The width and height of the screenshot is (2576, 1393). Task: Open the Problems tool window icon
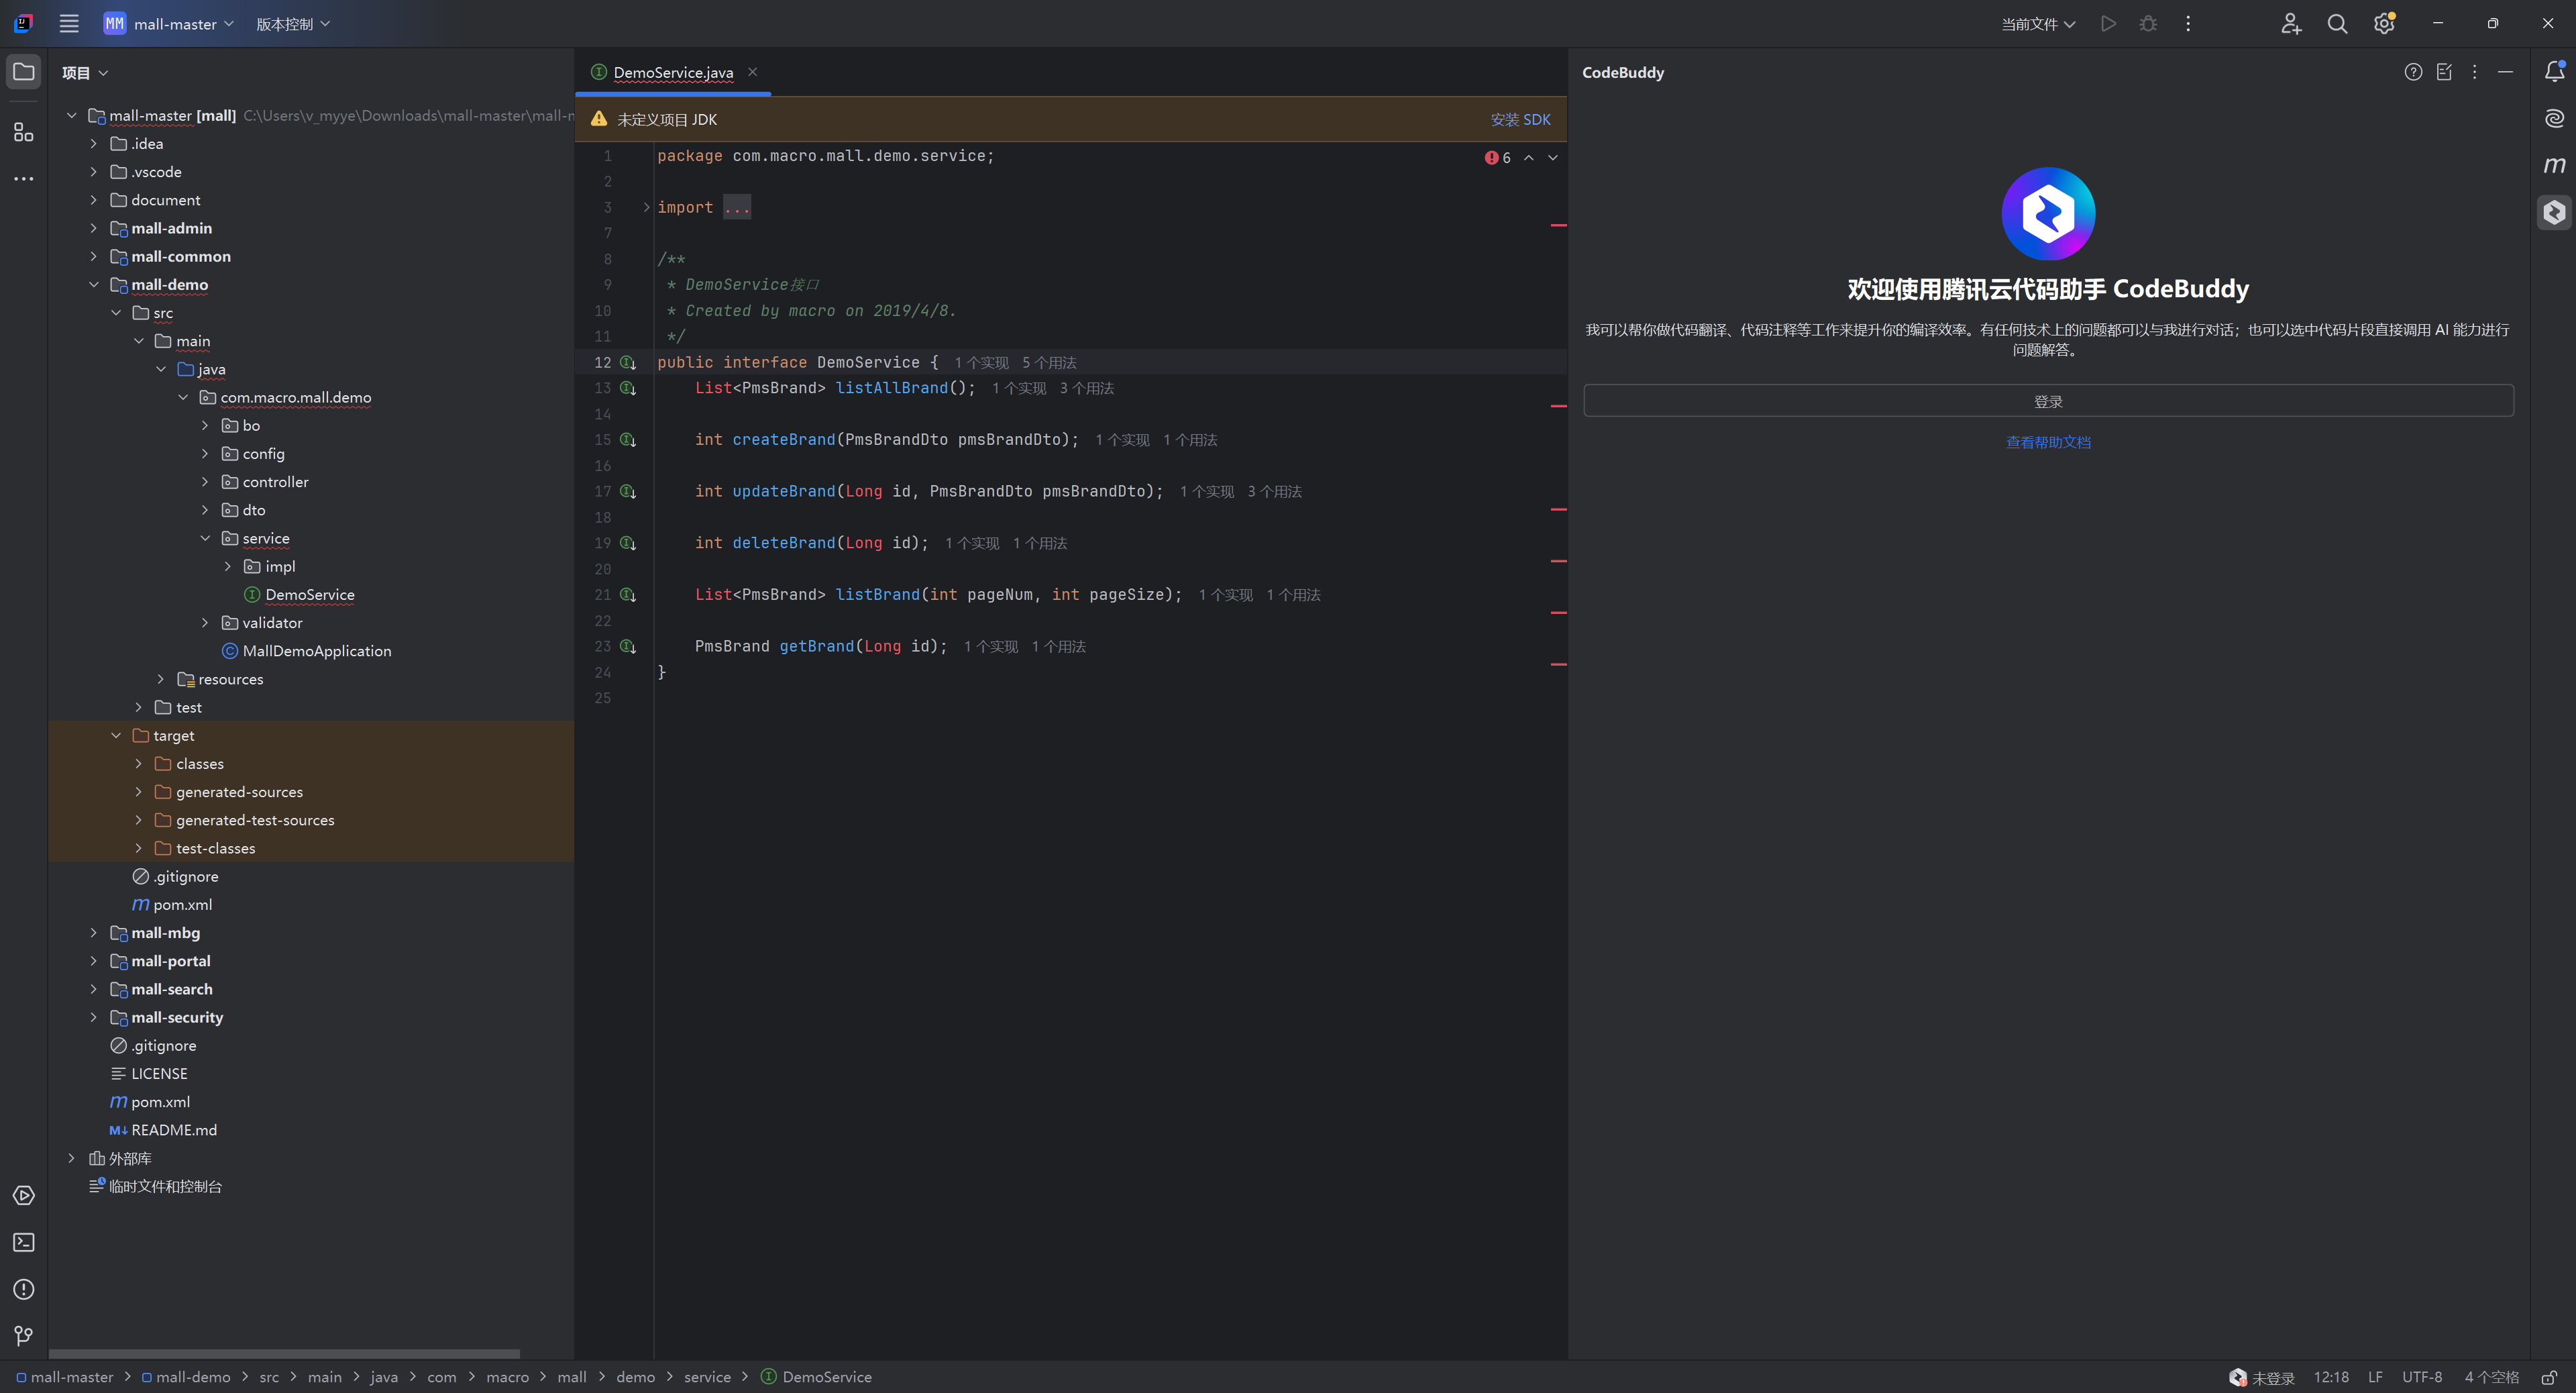[24, 1289]
